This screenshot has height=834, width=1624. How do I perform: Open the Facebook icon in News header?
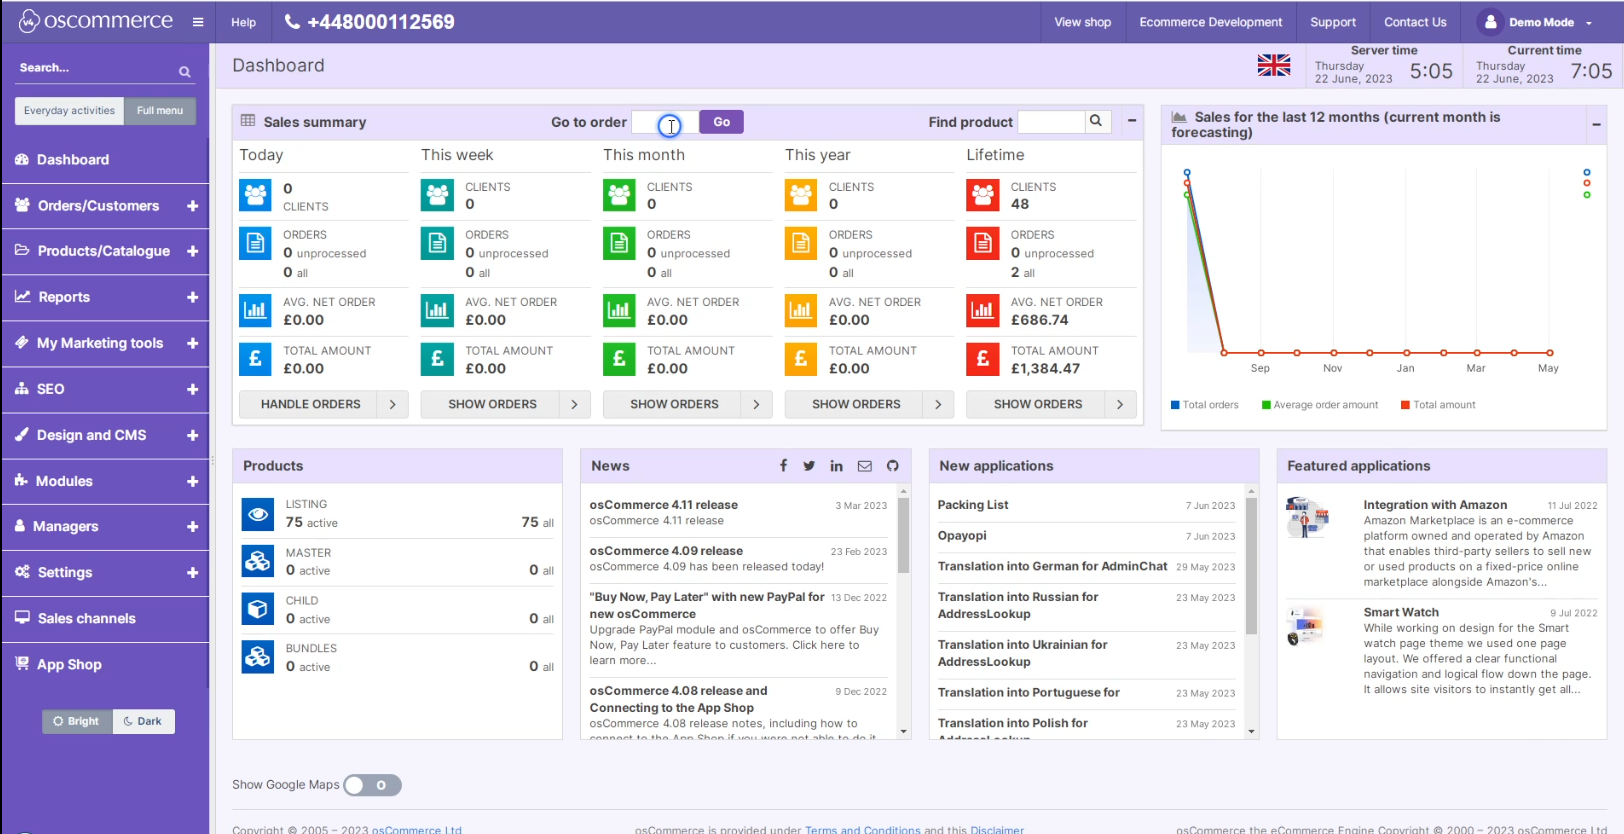coord(783,466)
